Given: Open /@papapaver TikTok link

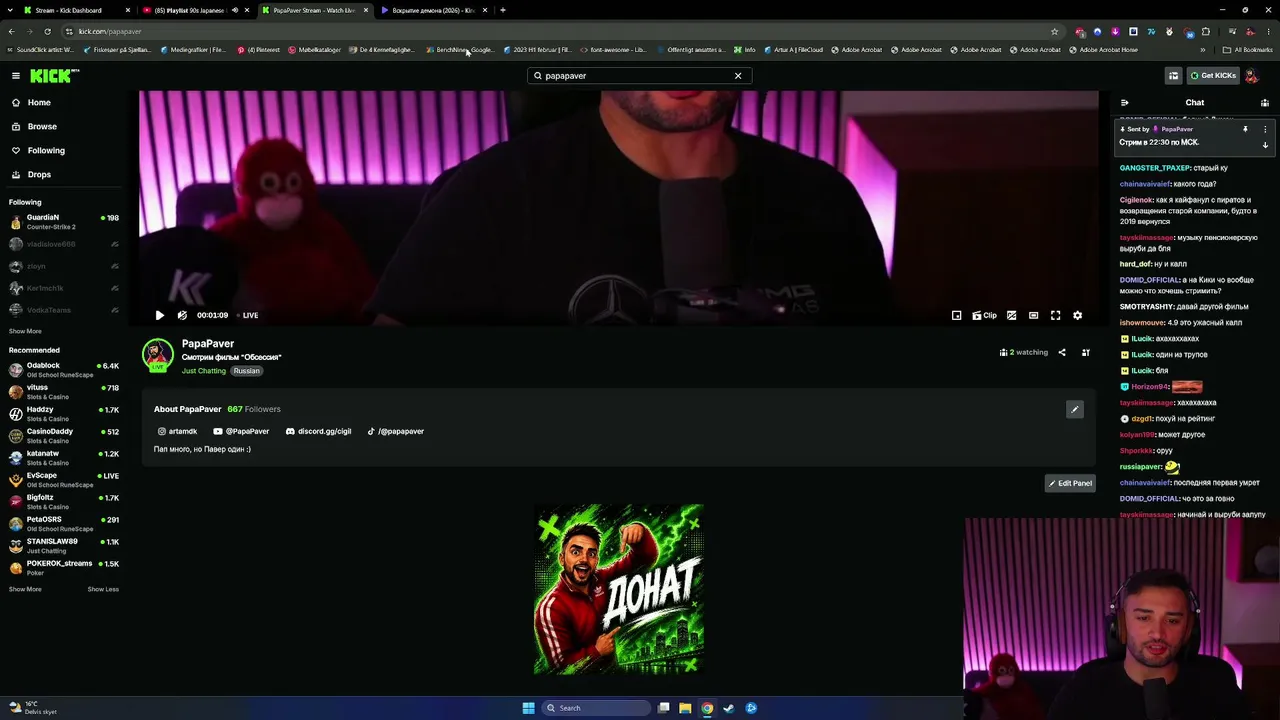Looking at the screenshot, I should click(x=395, y=431).
